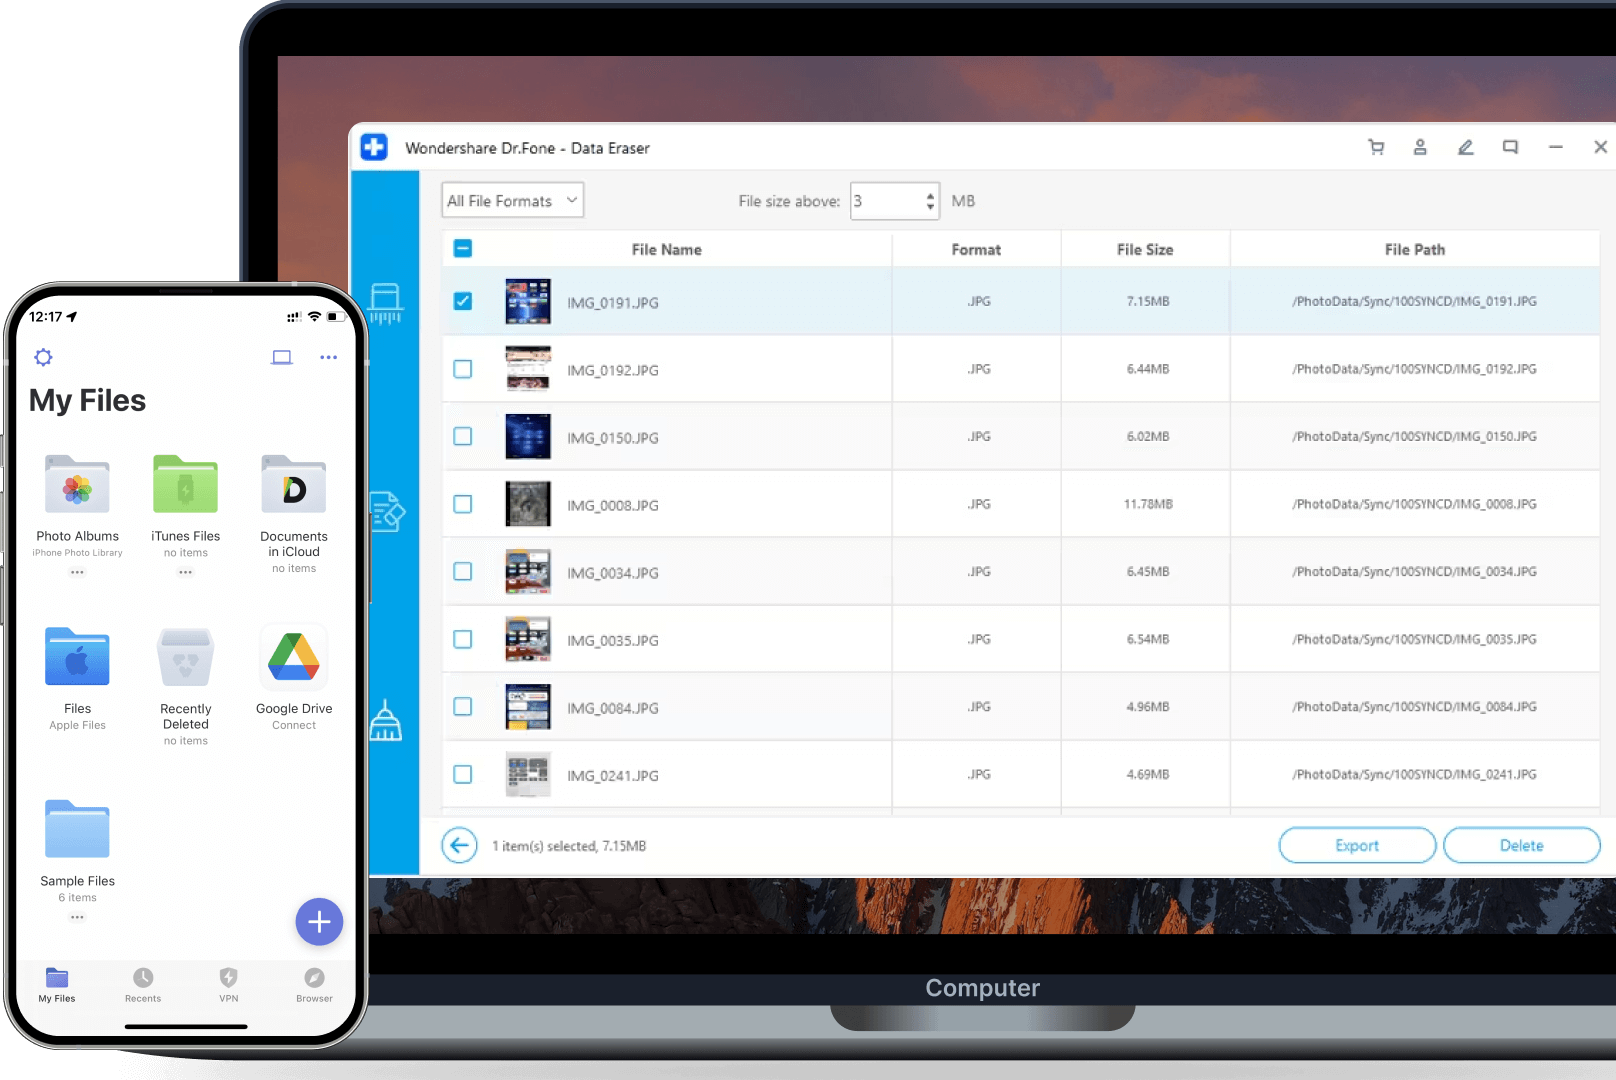
Task: Open the IMG_0150.JPG thumbnail
Action: click(x=528, y=436)
